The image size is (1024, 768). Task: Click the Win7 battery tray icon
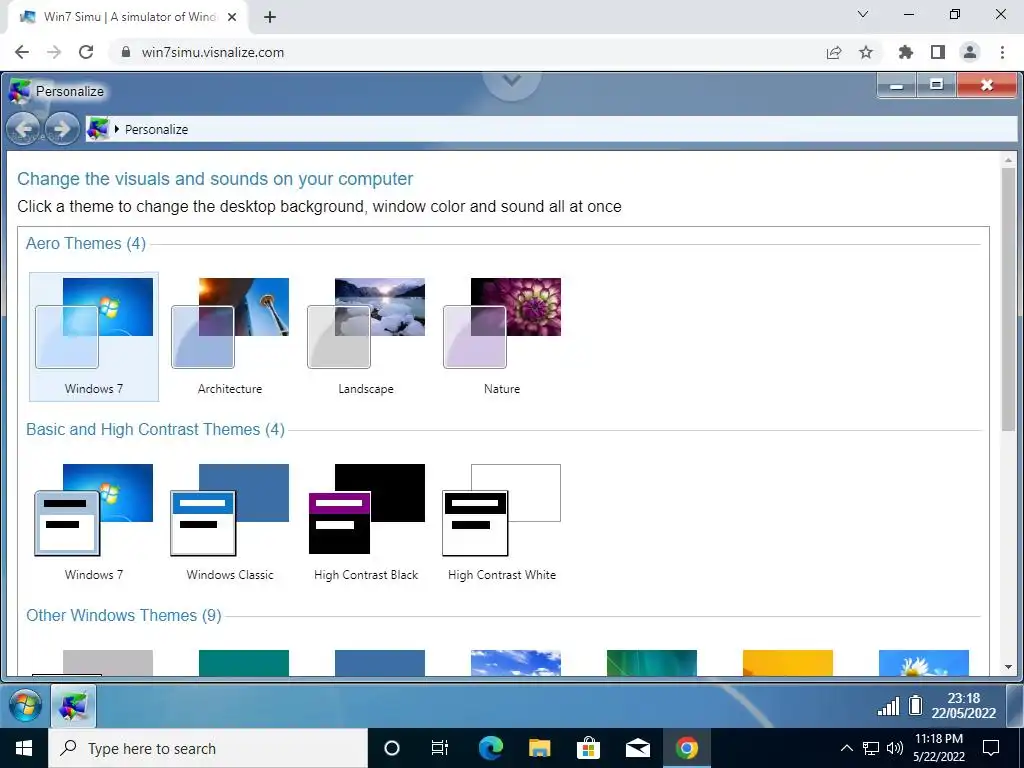point(916,705)
